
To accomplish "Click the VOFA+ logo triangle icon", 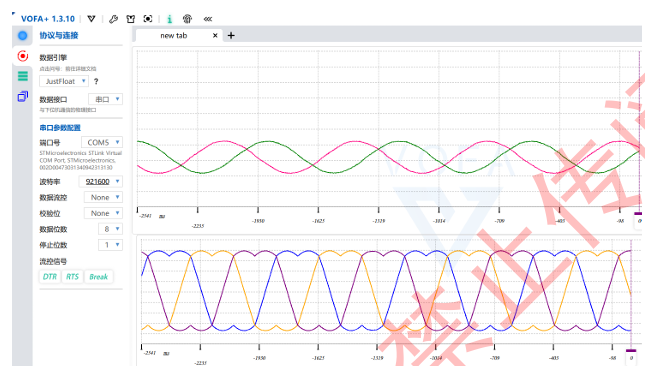I will click(91, 19).
